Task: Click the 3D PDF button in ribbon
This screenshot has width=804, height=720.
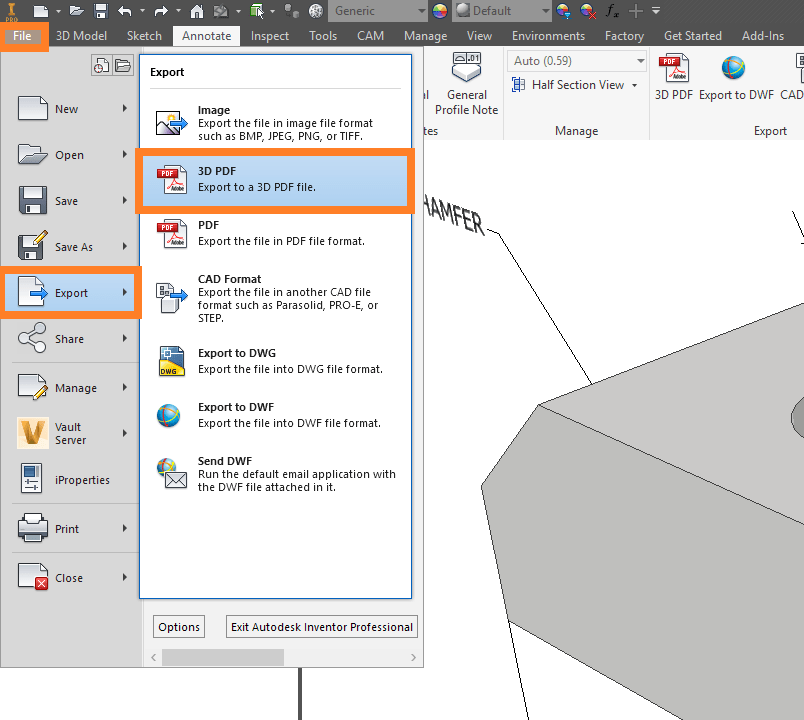Action: coord(674,77)
